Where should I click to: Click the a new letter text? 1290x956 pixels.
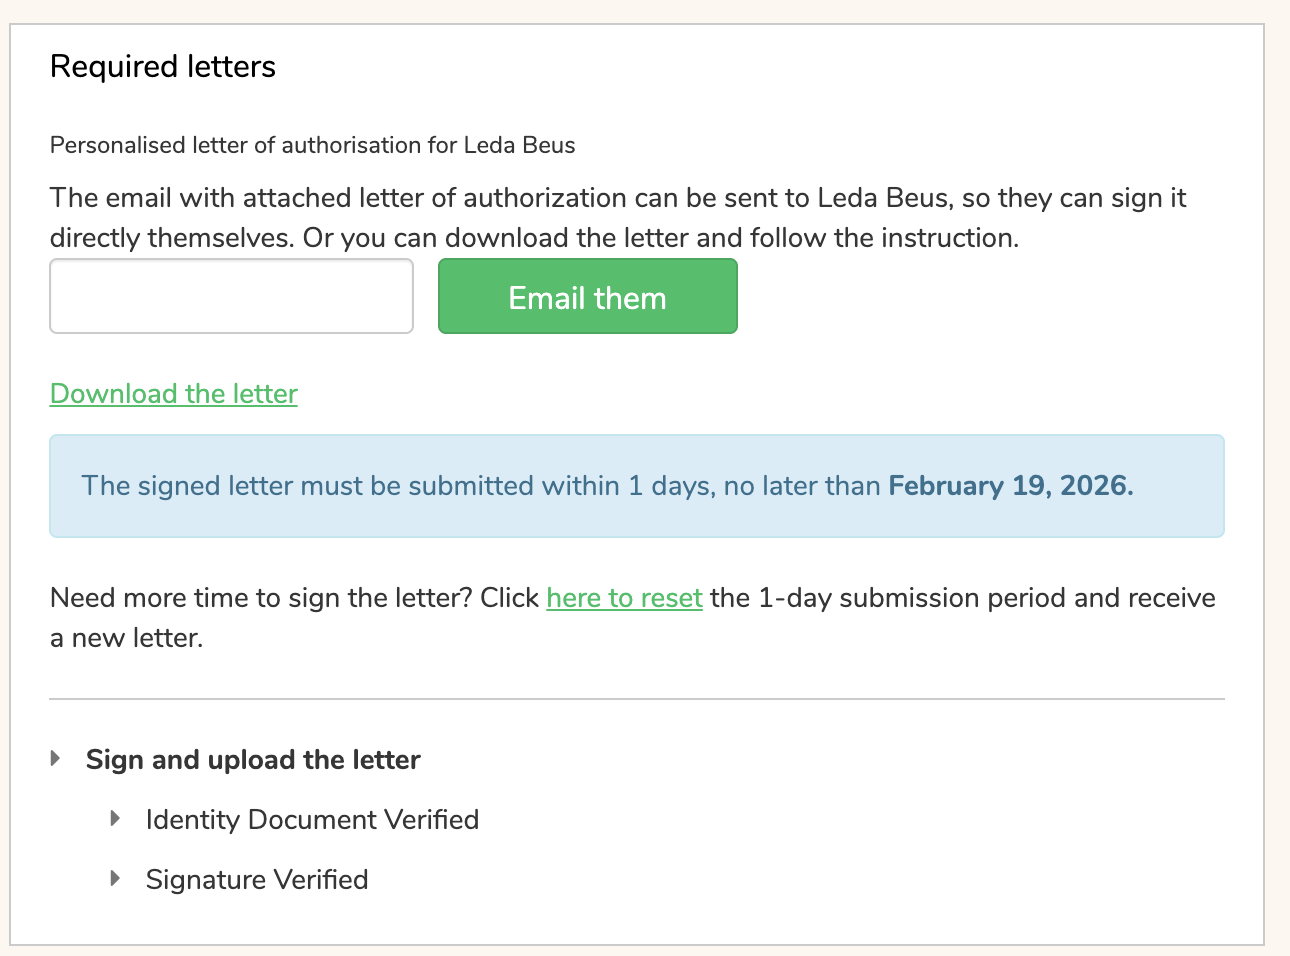click(x=127, y=638)
